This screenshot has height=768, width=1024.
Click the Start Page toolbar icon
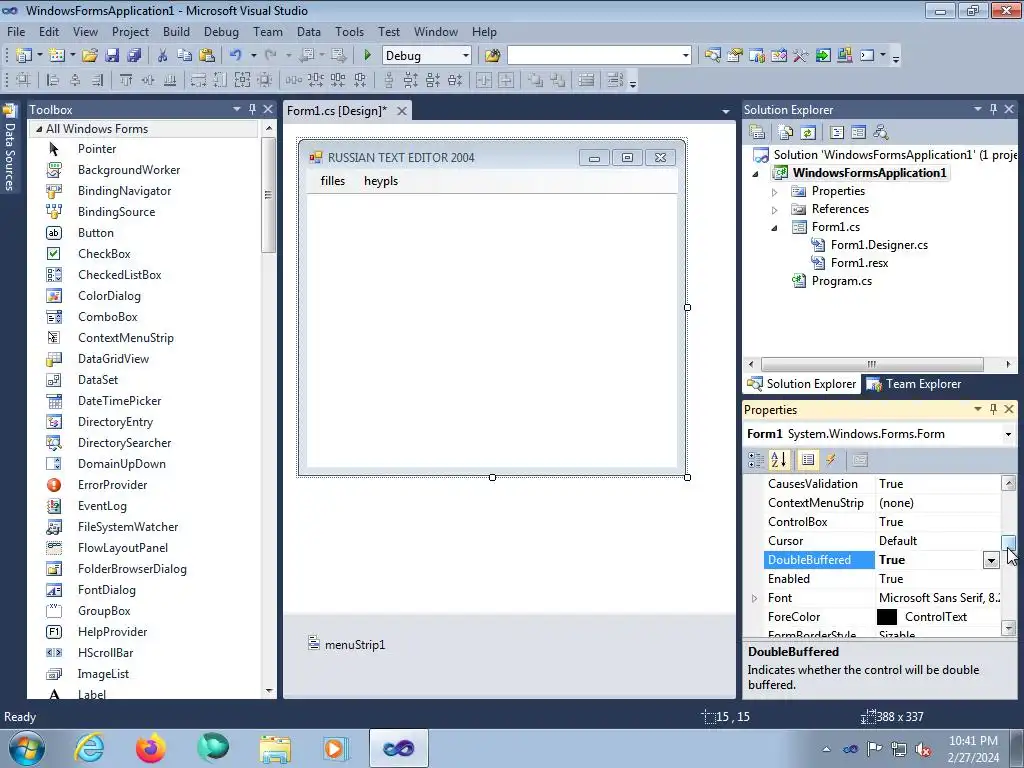point(823,56)
